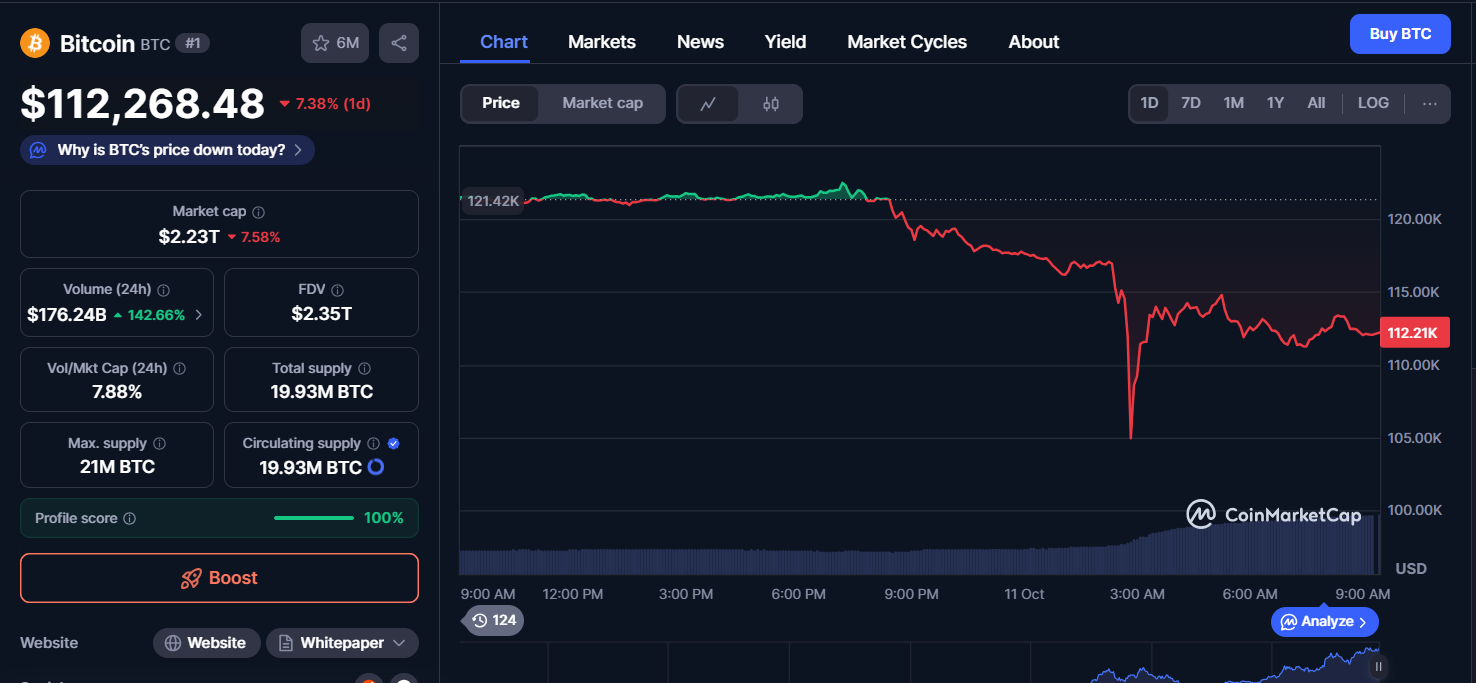The height and width of the screenshot is (683, 1476).
Task: Select the 7D time range
Action: click(x=1191, y=103)
